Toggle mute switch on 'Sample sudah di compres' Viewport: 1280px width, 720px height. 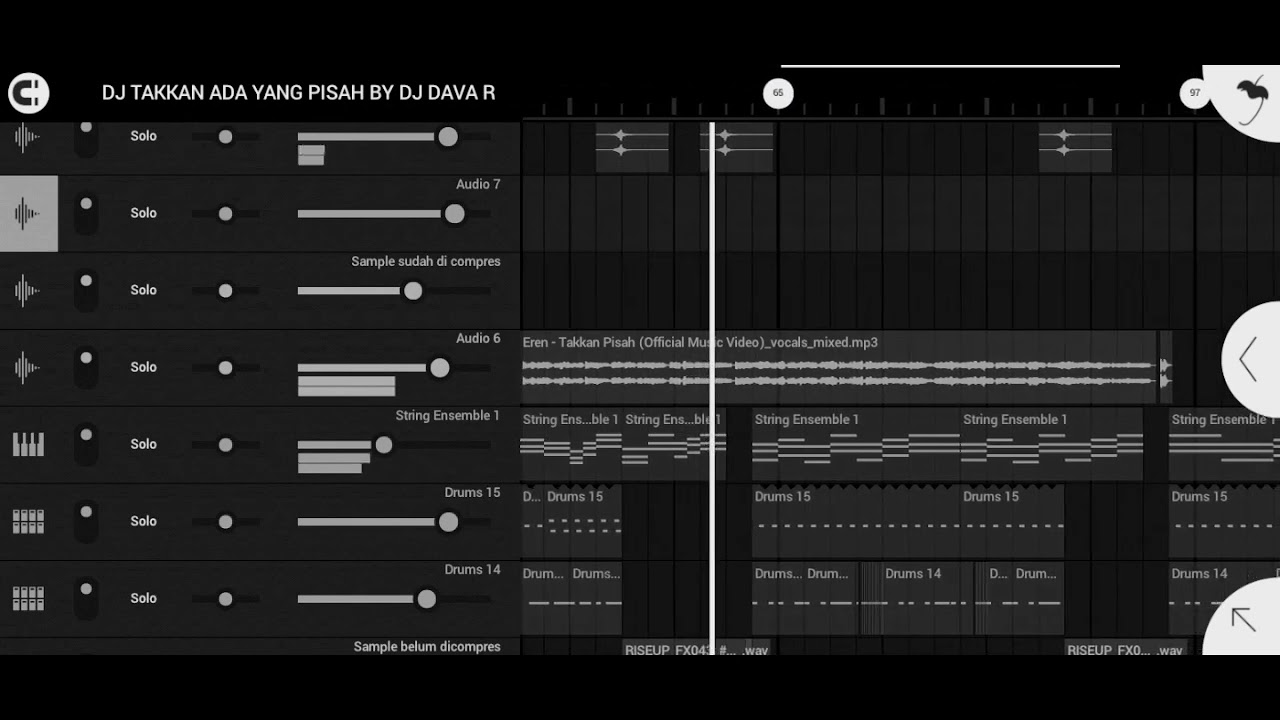point(86,290)
